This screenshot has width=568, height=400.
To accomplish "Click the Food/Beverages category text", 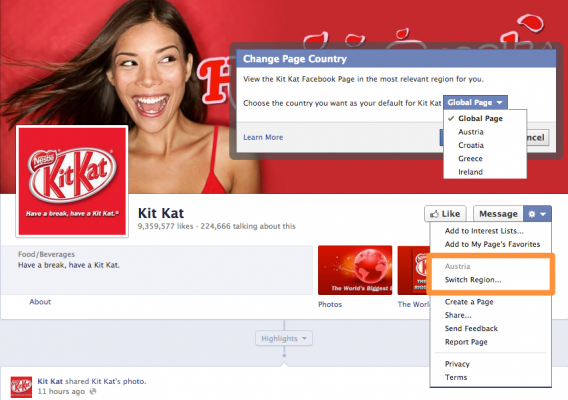I will click(46, 254).
